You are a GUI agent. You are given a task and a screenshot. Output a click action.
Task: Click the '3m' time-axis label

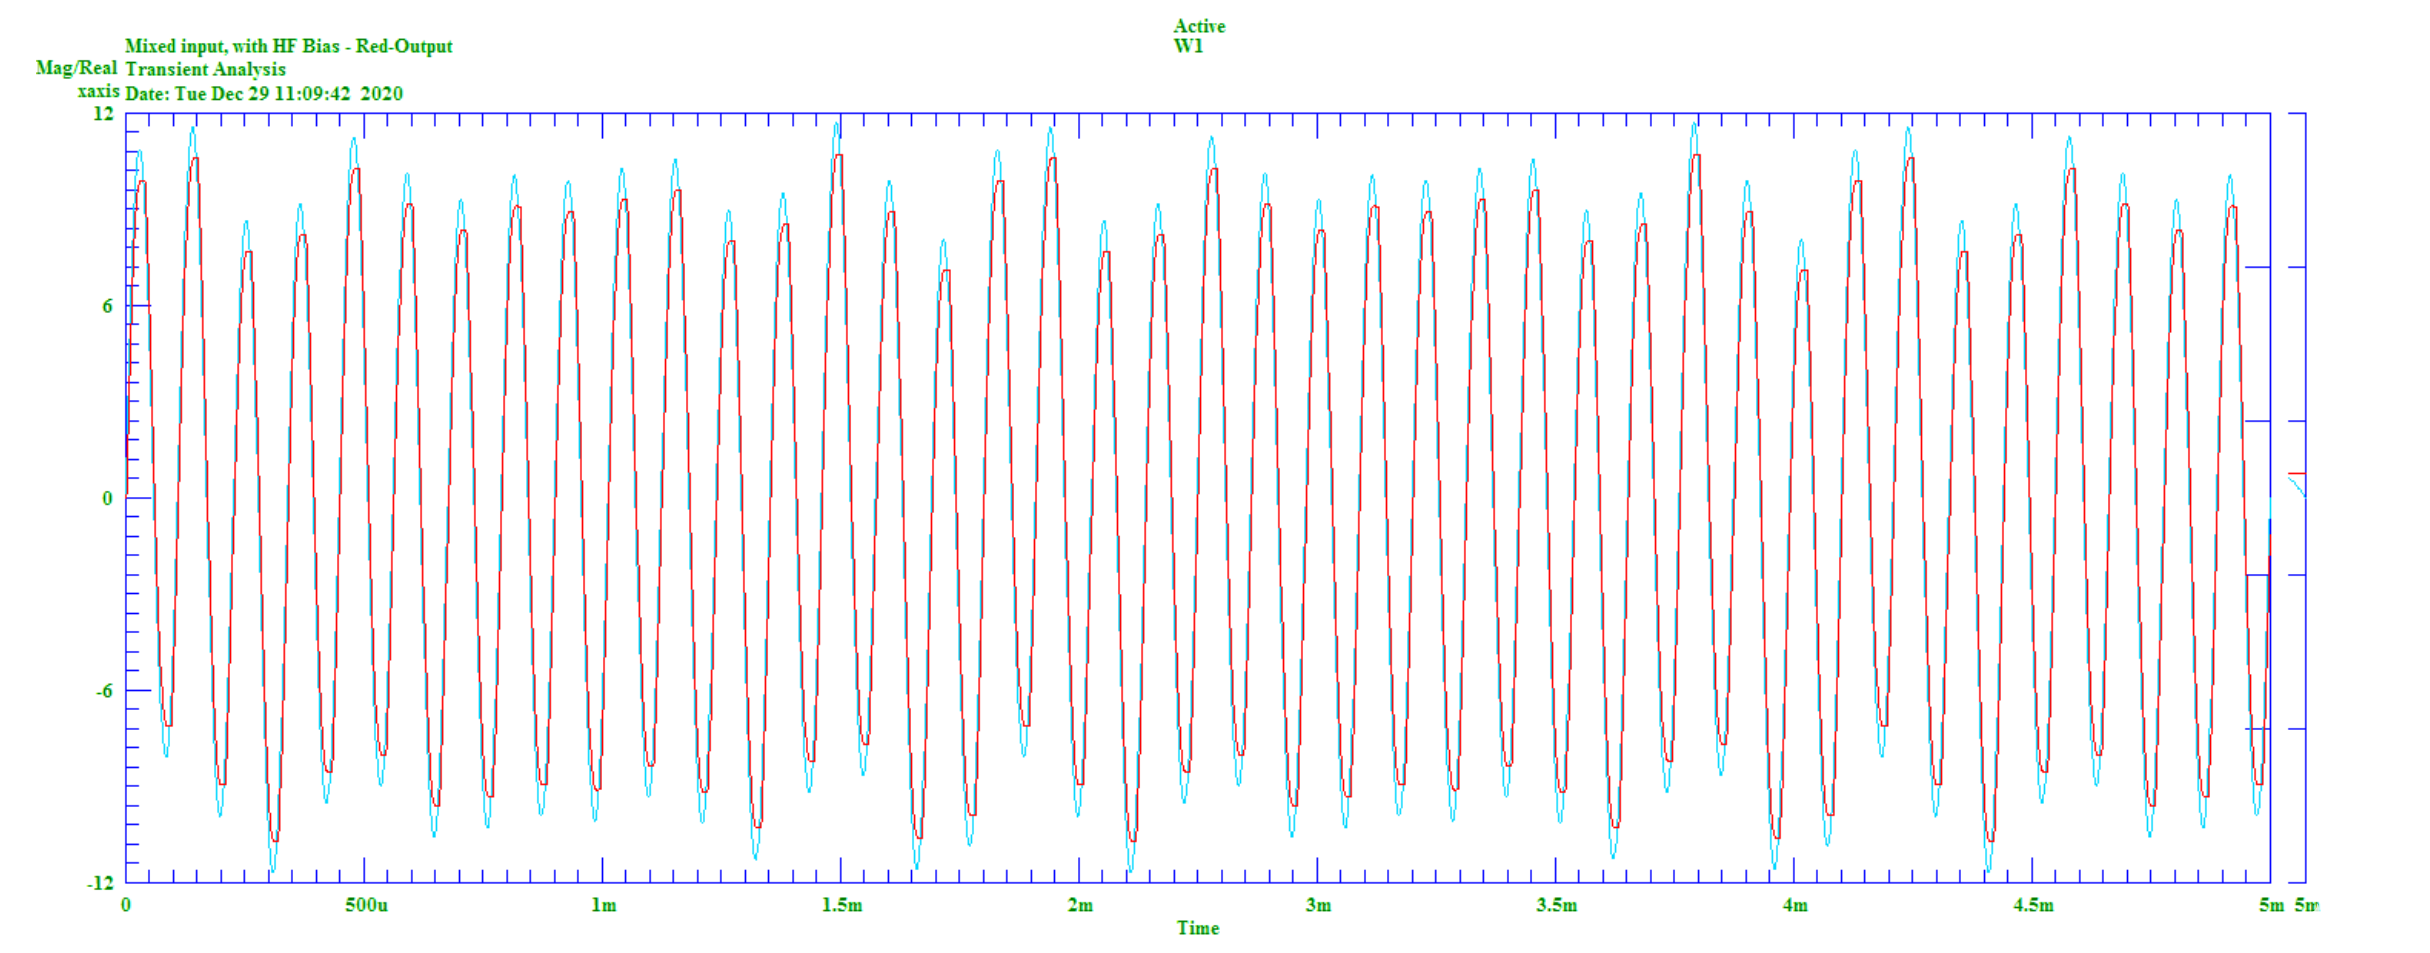point(1318,905)
